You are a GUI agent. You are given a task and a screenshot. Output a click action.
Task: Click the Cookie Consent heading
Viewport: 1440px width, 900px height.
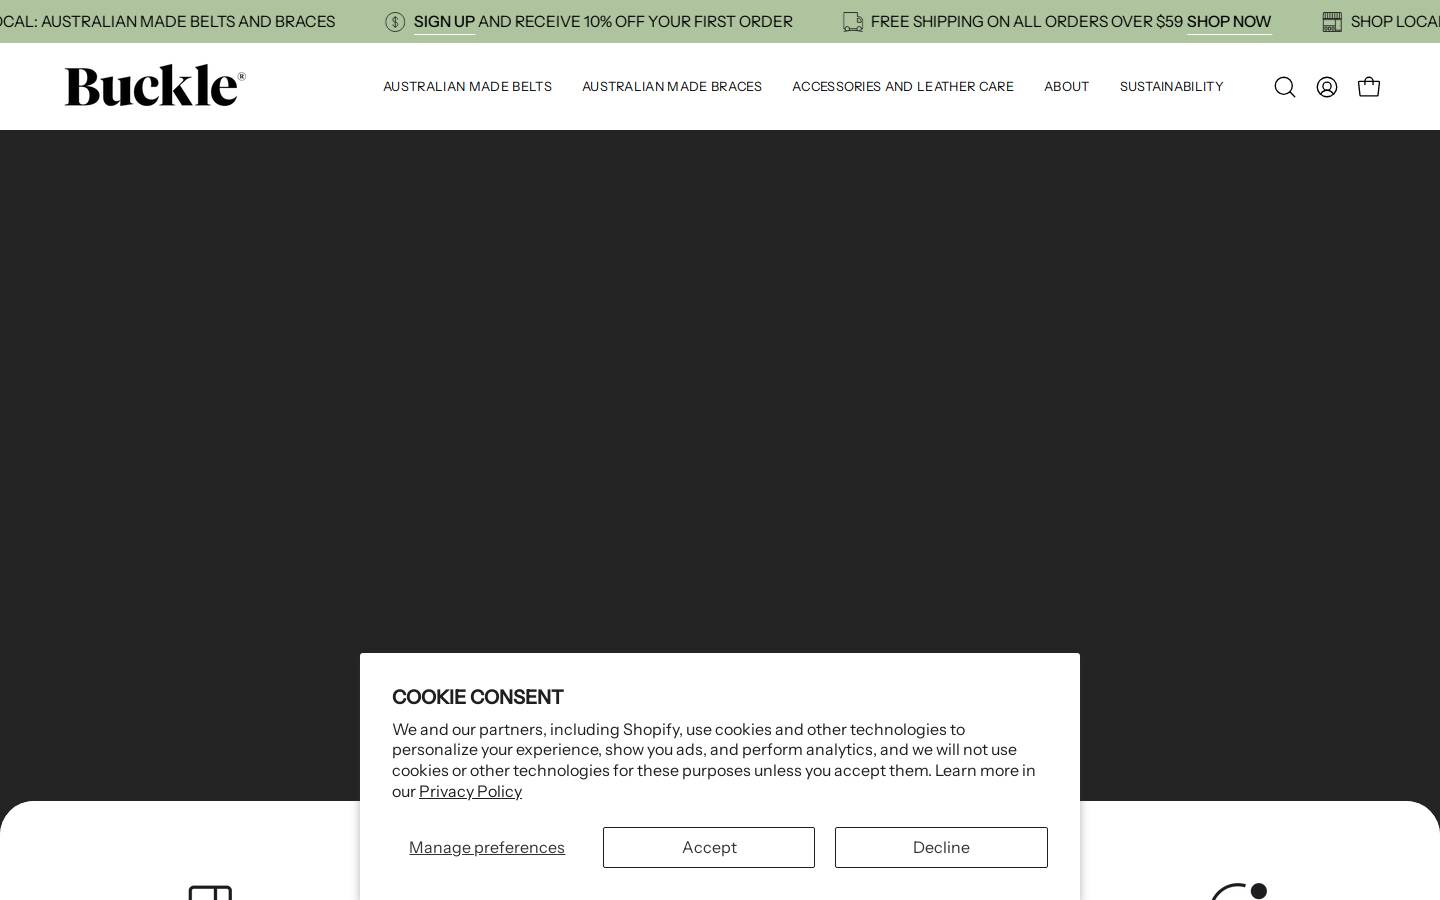[477, 697]
